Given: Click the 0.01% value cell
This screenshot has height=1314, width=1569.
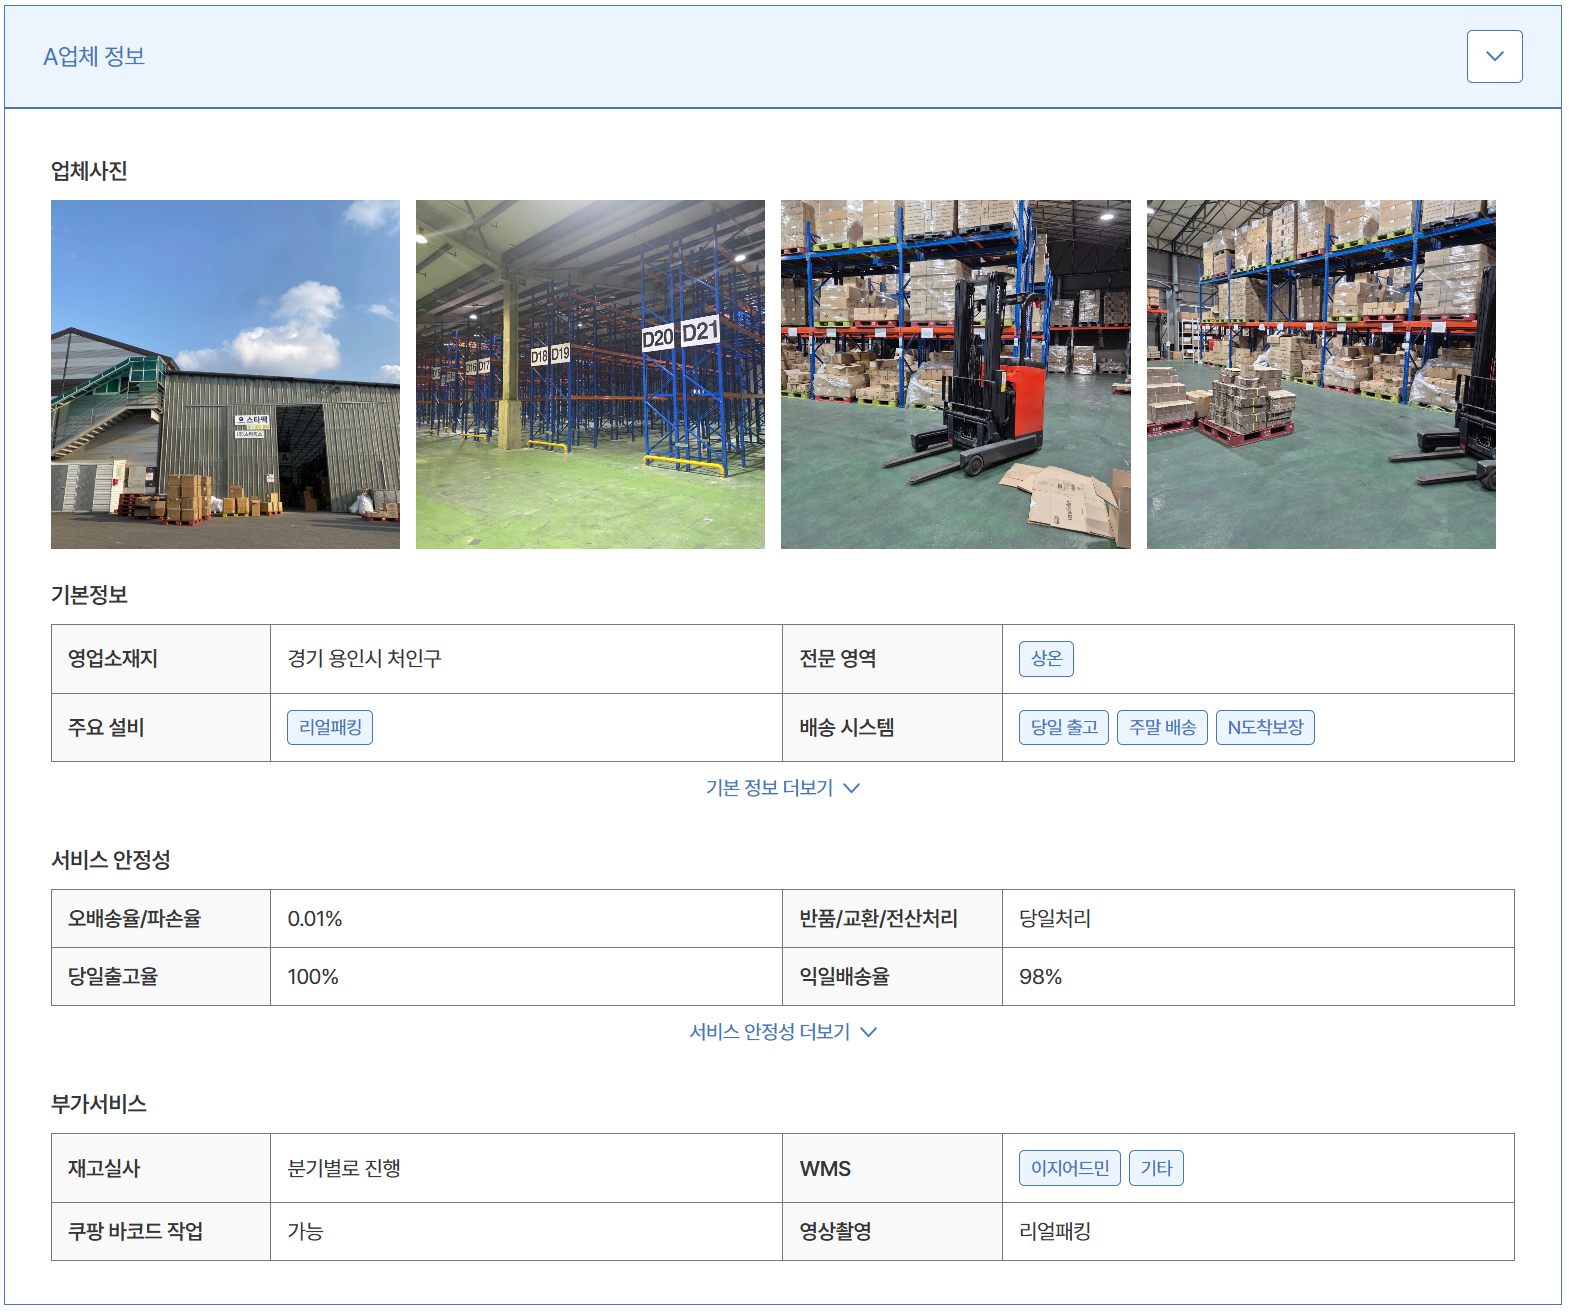Looking at the screenshot, I should pos(526,919).
